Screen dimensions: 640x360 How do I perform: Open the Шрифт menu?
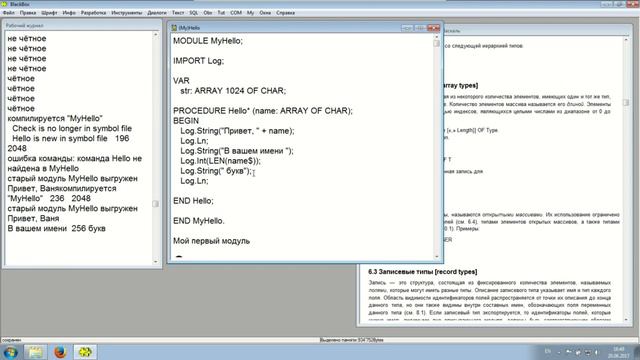click(49, 13)
